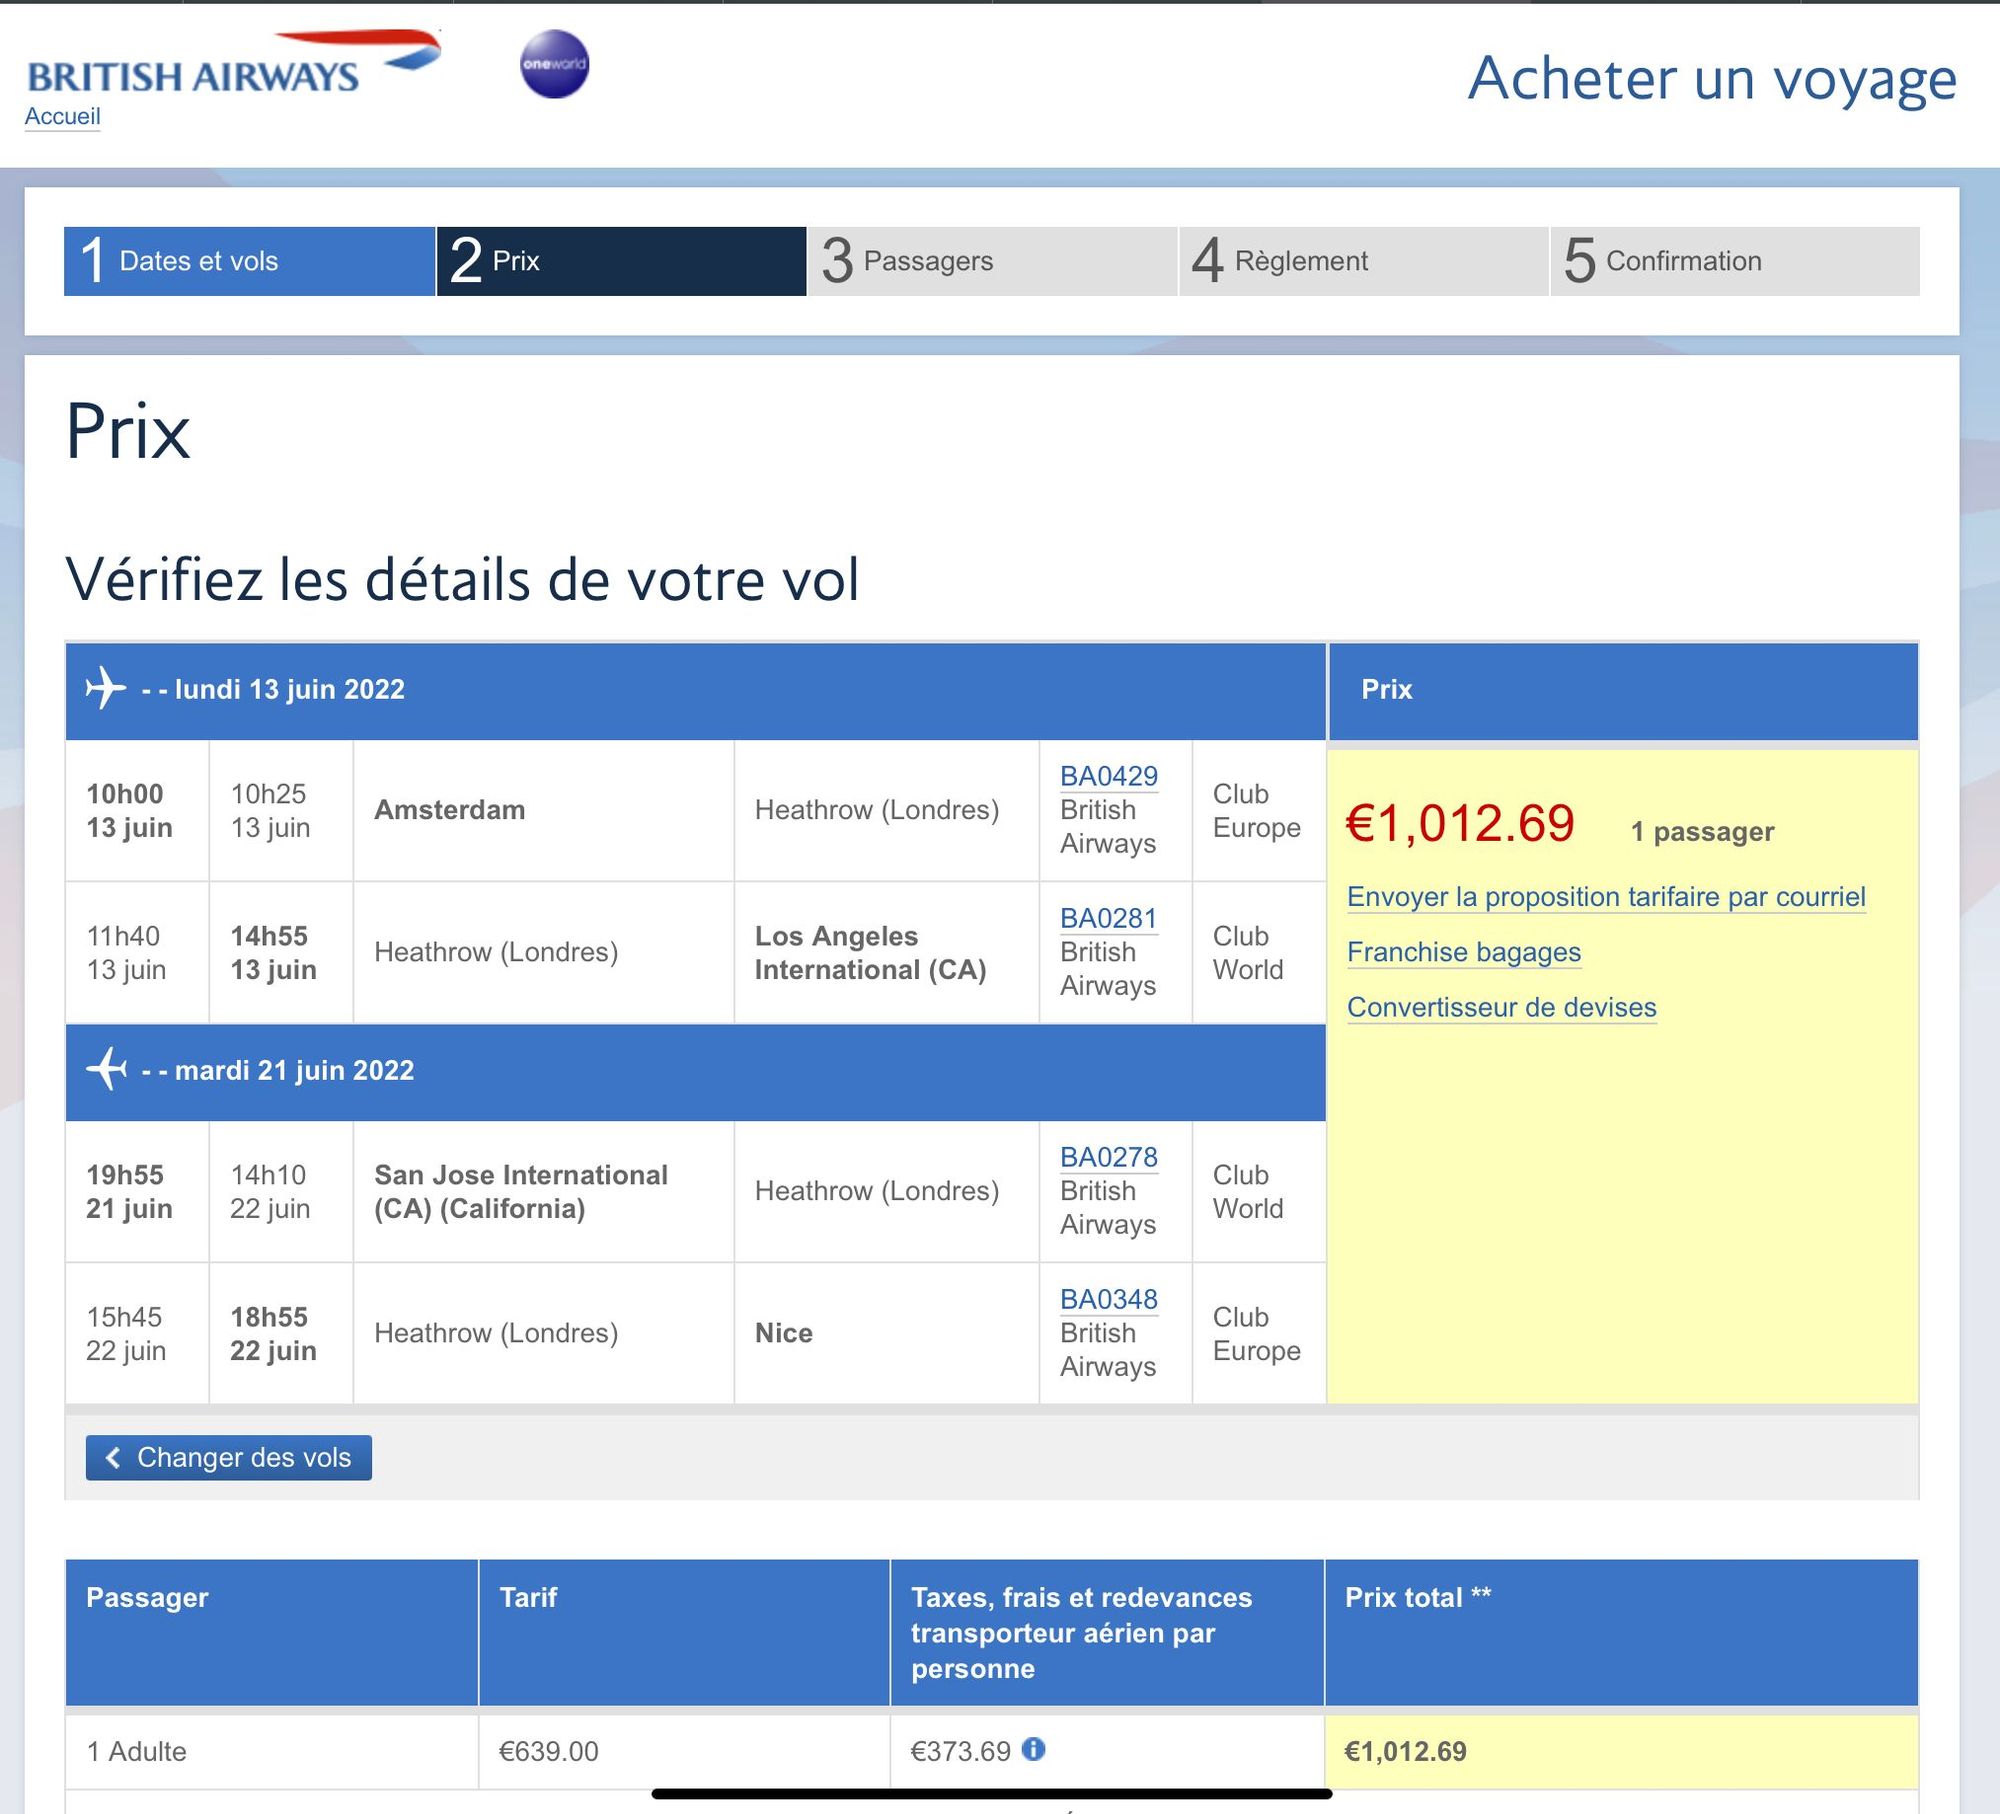Viewport: 2000px width, 1814px height.
Task: Open flight BA0429 details
Action: [x=1109, y=776]
